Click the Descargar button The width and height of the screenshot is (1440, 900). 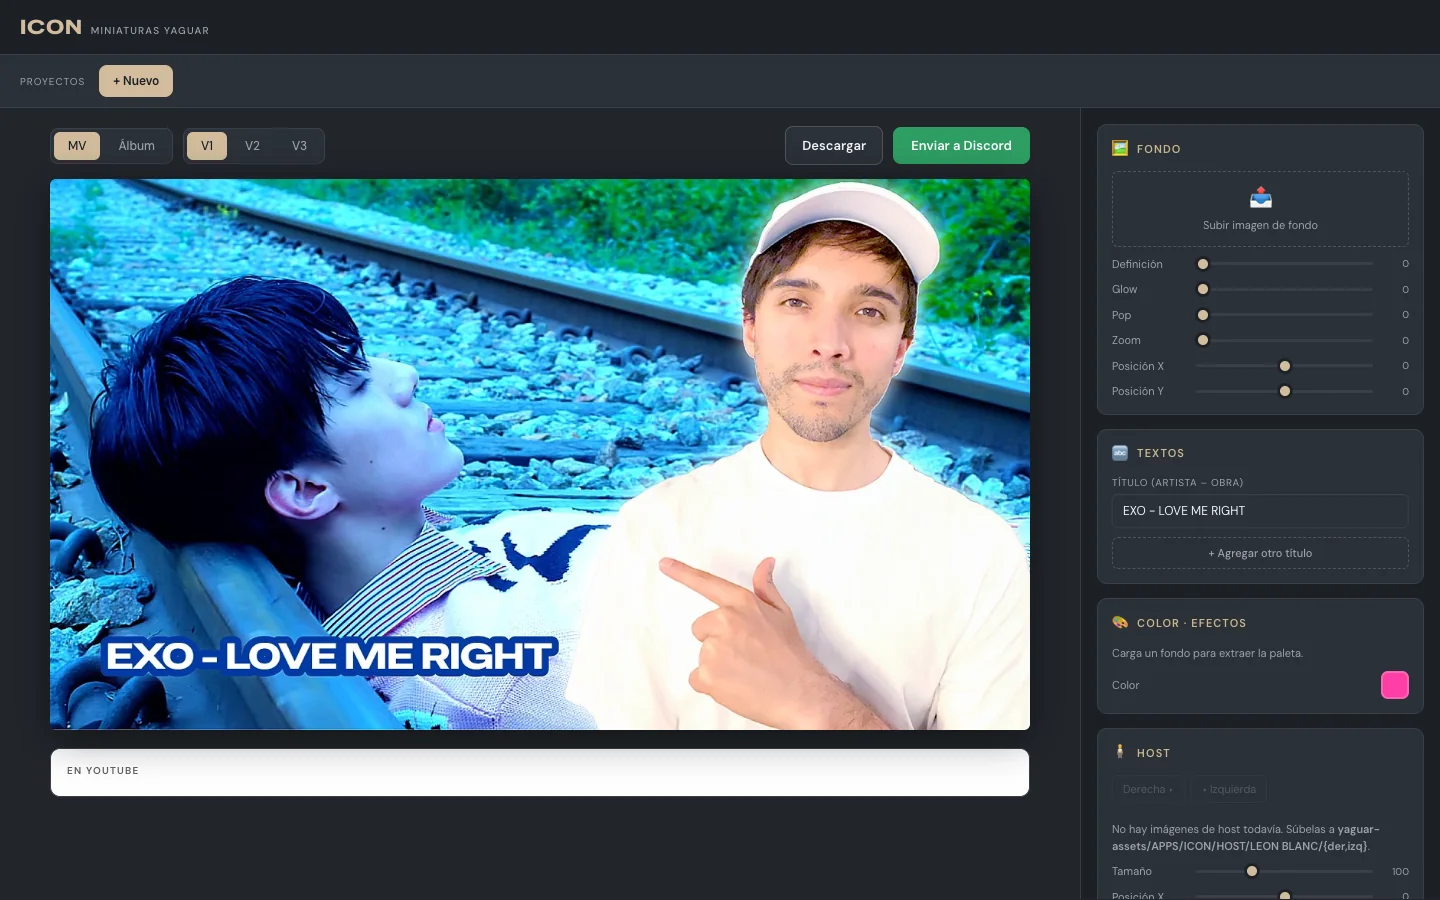(834, 145)
